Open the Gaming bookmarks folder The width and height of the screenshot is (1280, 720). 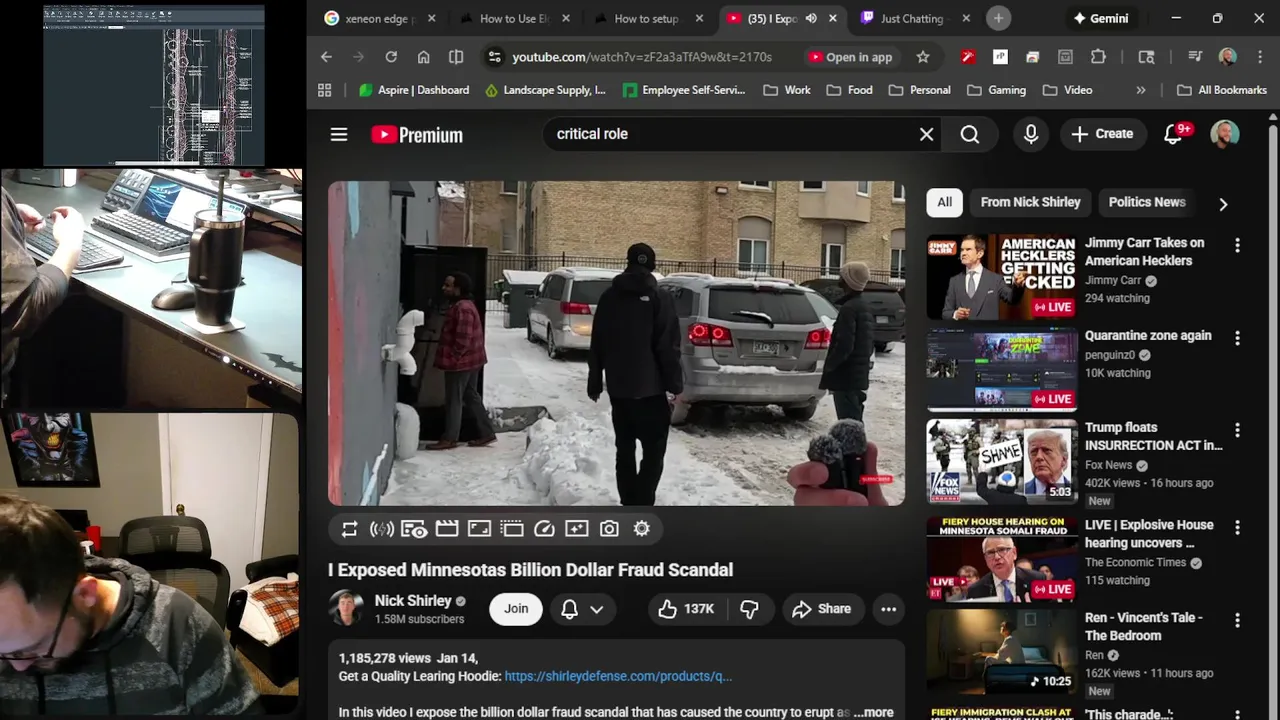click(997, 90)
